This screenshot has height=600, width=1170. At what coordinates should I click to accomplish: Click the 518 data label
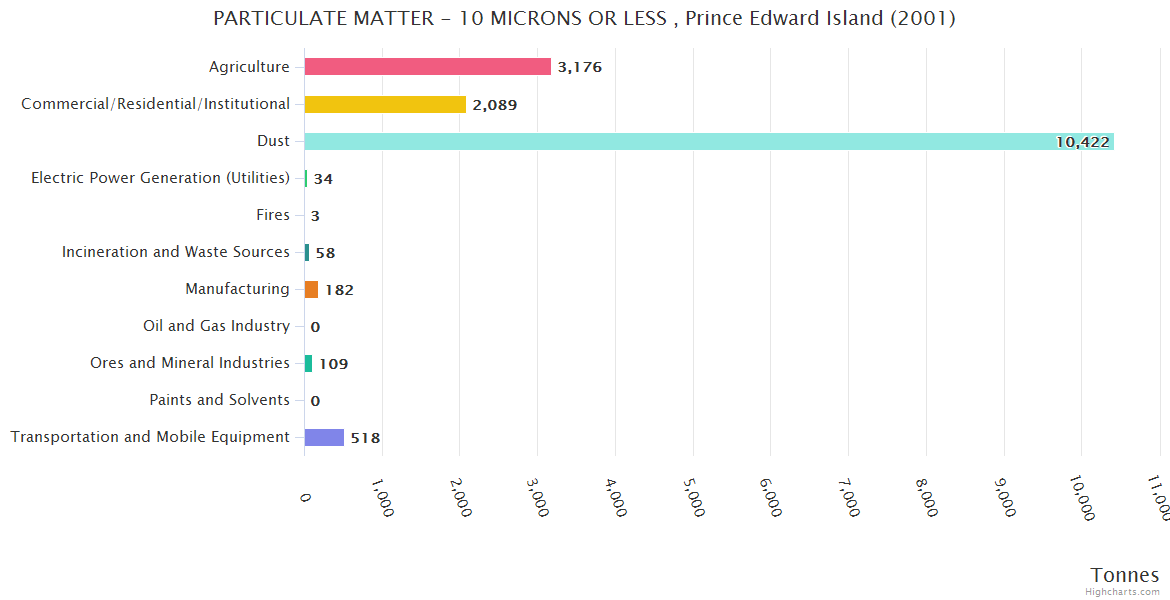coord(365,438)
